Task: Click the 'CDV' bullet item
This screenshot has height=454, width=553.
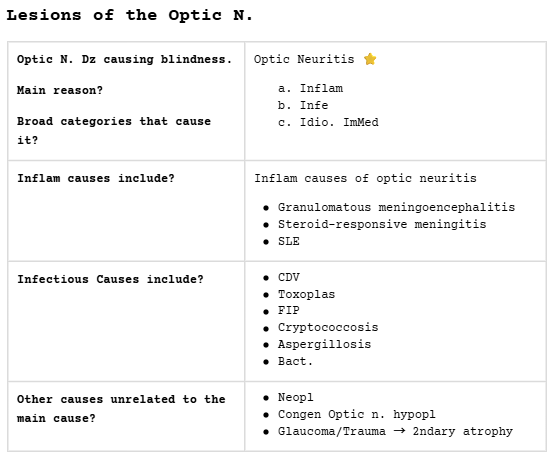Action: 289,277
